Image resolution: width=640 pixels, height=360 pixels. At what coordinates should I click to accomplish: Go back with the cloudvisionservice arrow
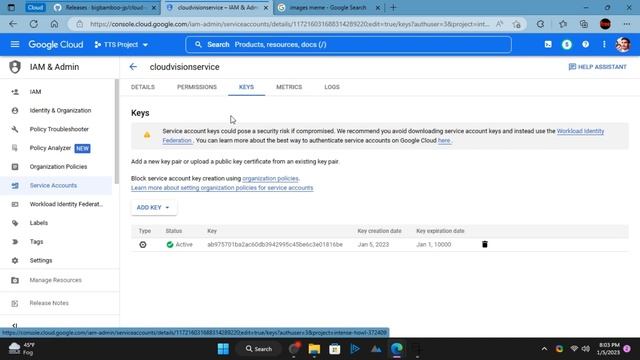click(133, 67)
